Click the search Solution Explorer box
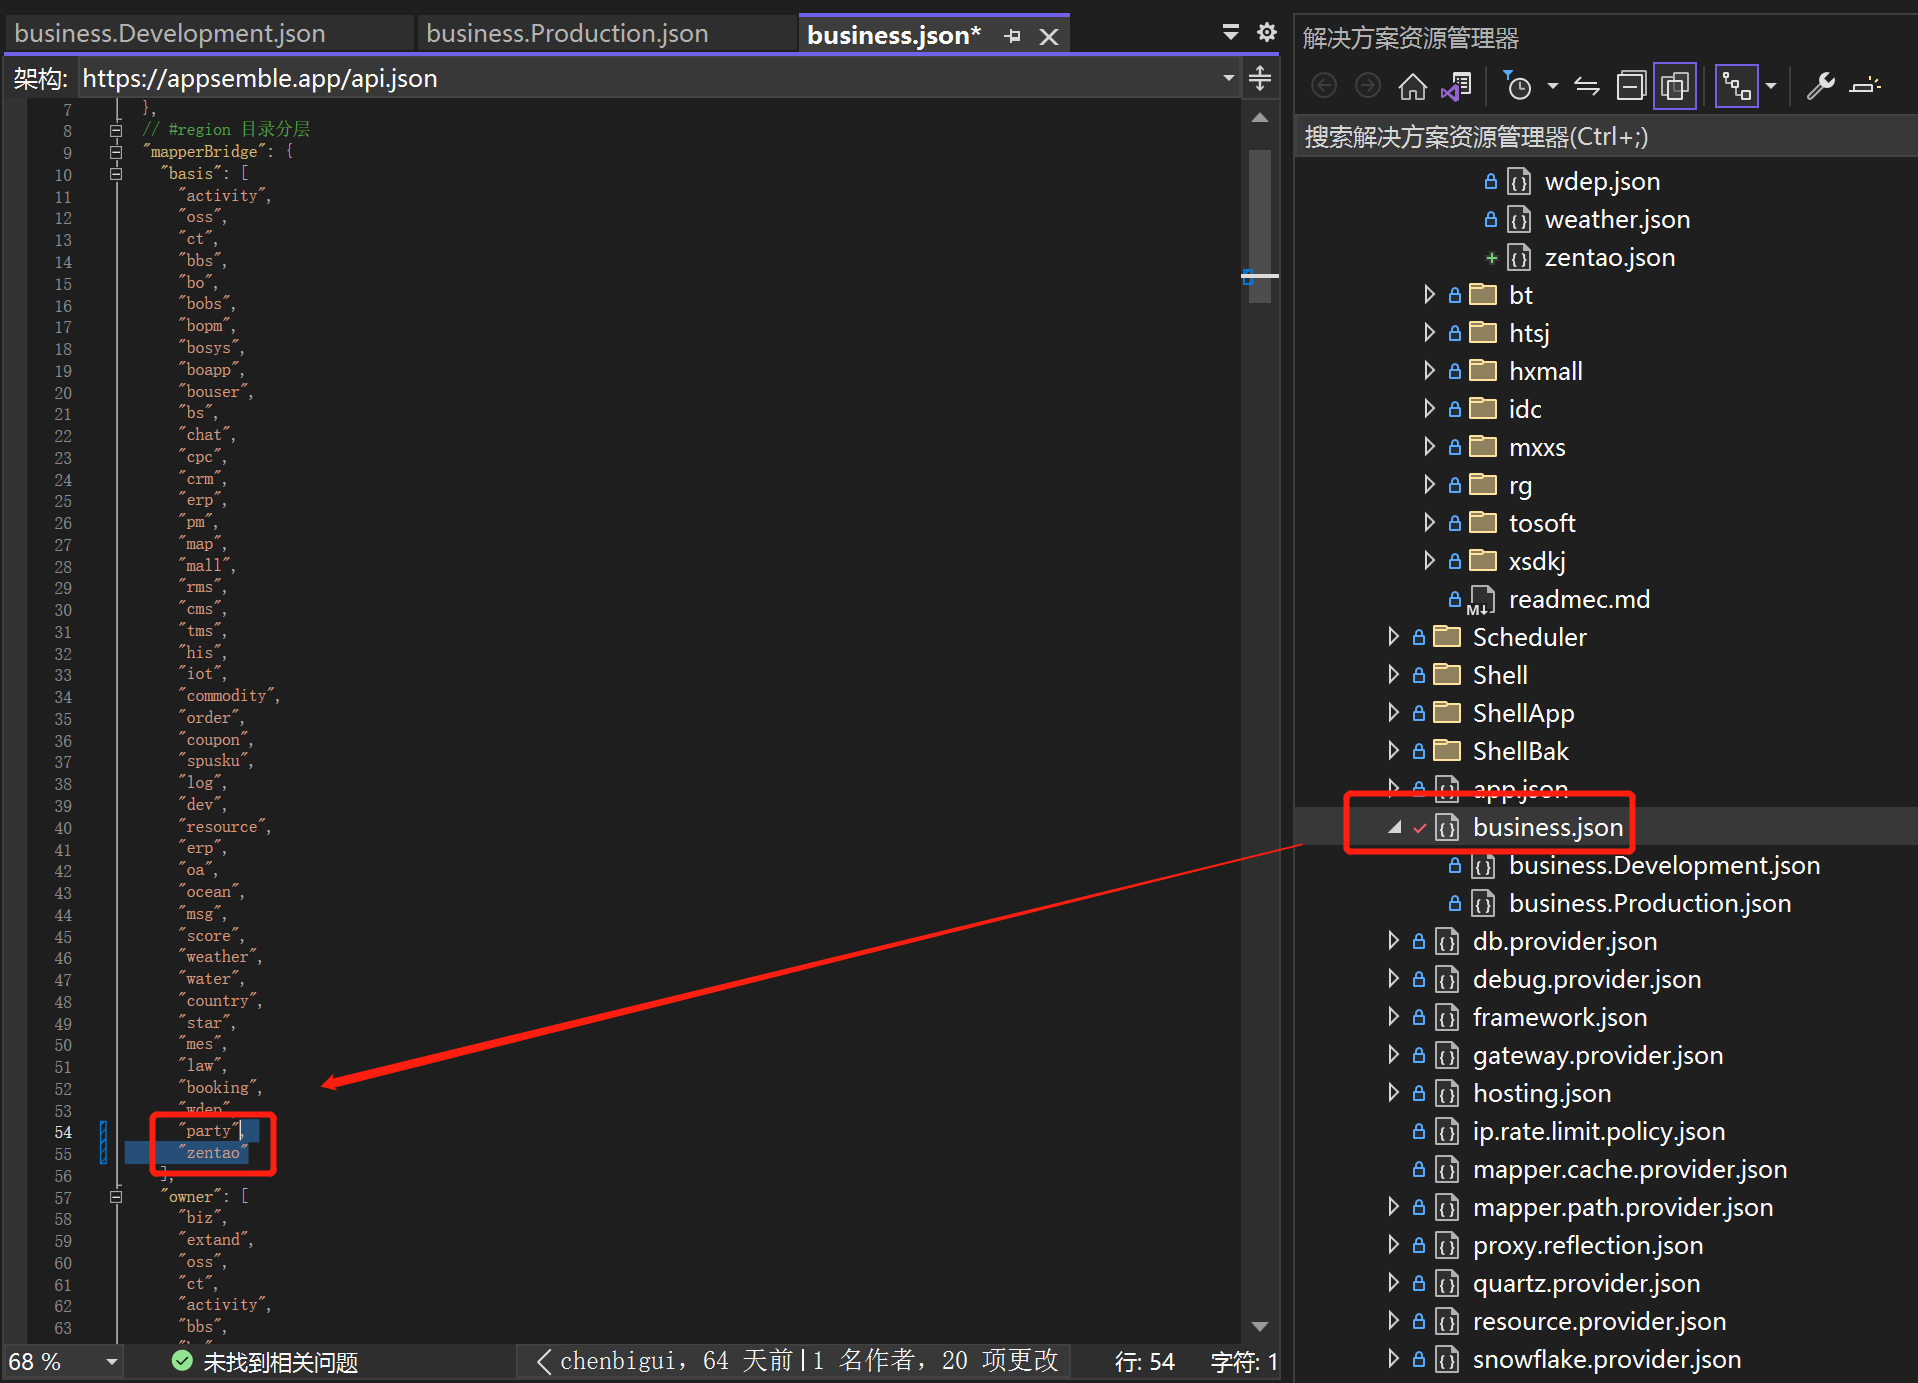The height and width of the screenshot is (1383, 1918). (1605, 137)
